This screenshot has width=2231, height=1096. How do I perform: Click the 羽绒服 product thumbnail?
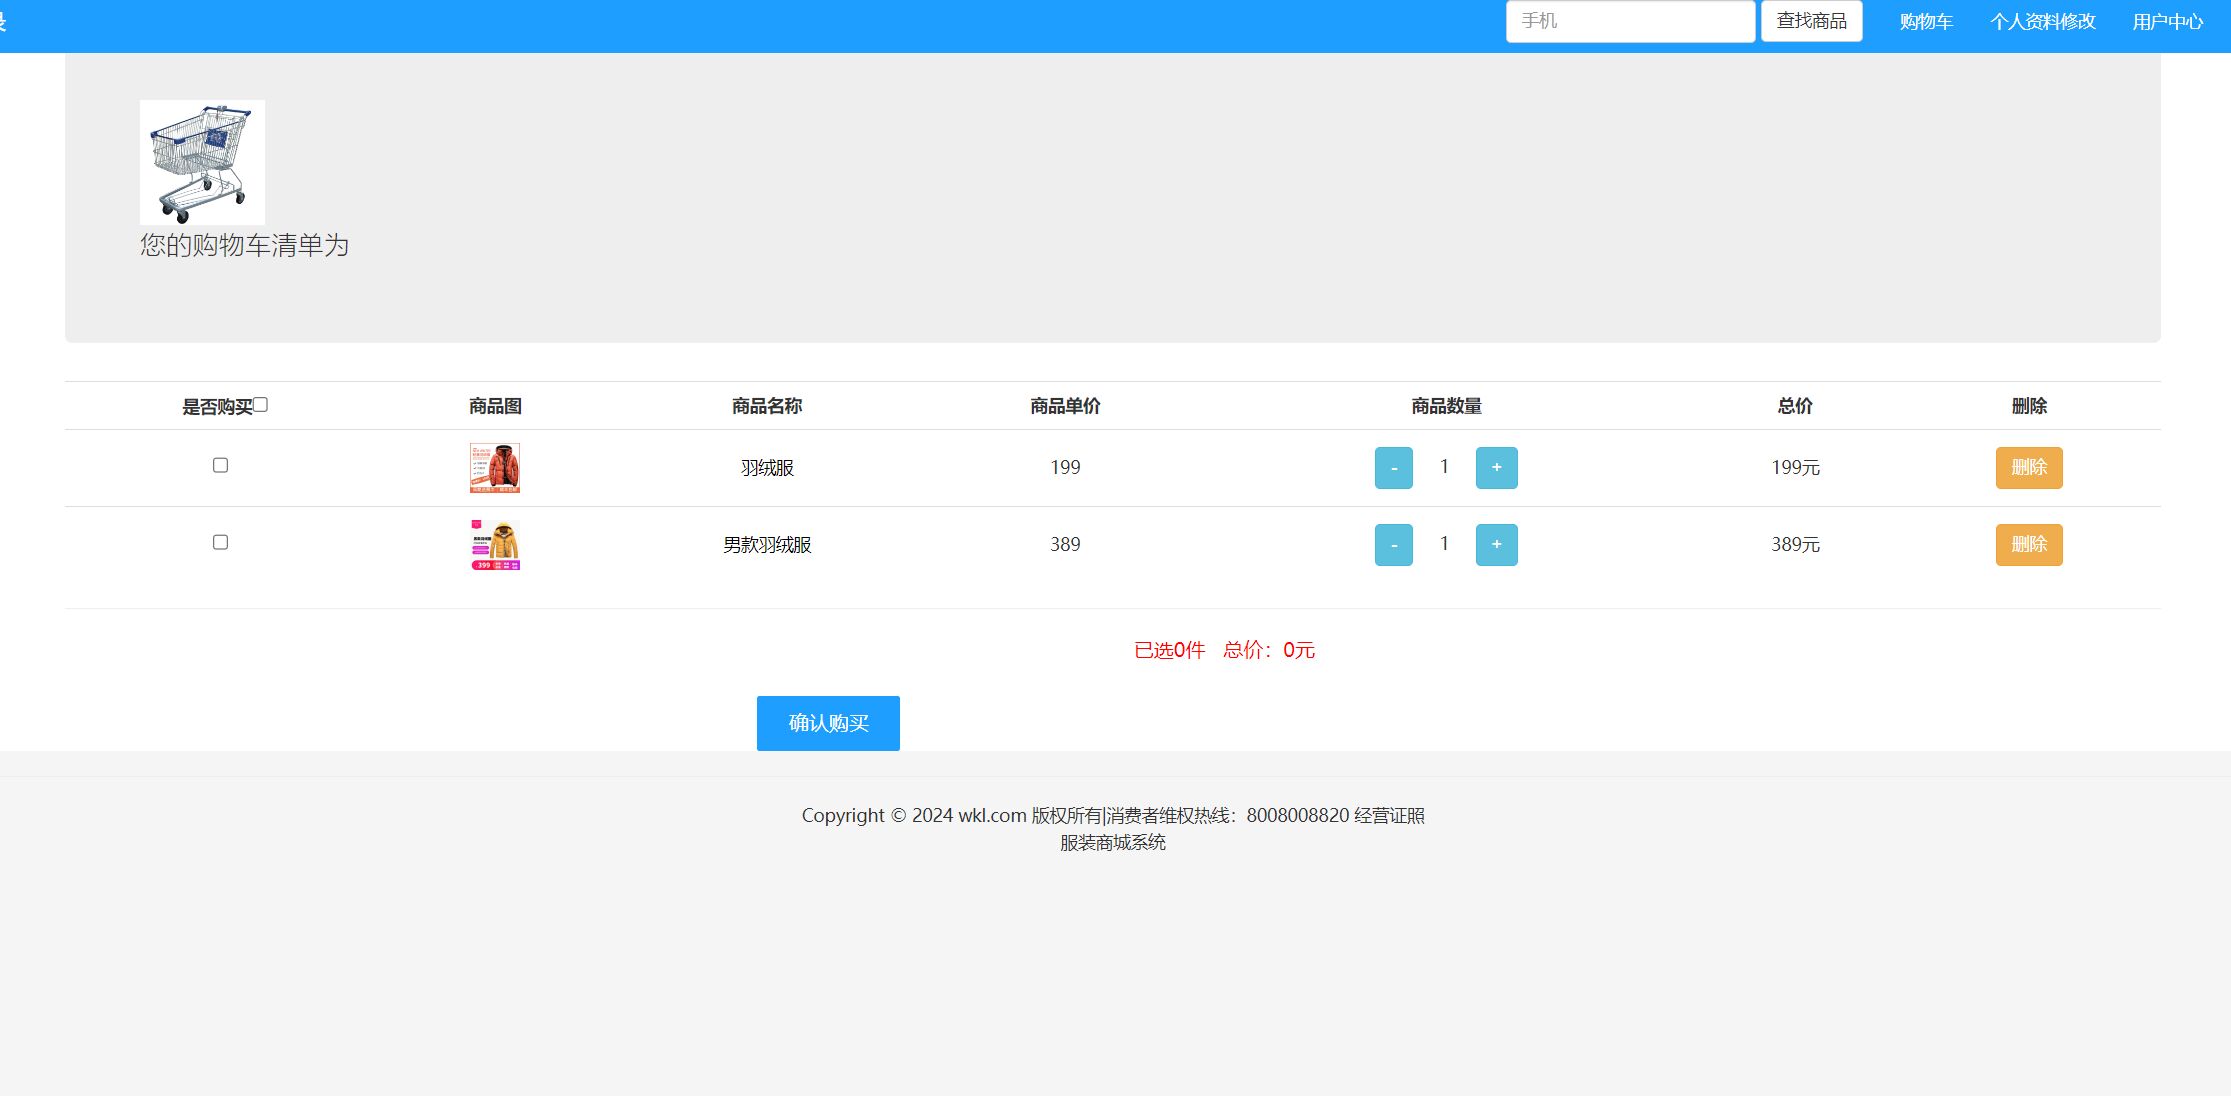495,468
